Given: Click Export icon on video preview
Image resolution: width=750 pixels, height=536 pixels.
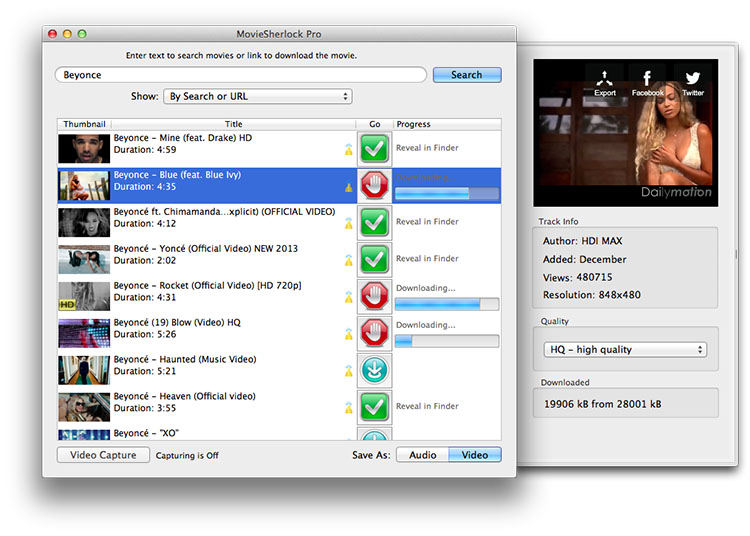Looking at the screenshot, I should [x=605, y=83].
